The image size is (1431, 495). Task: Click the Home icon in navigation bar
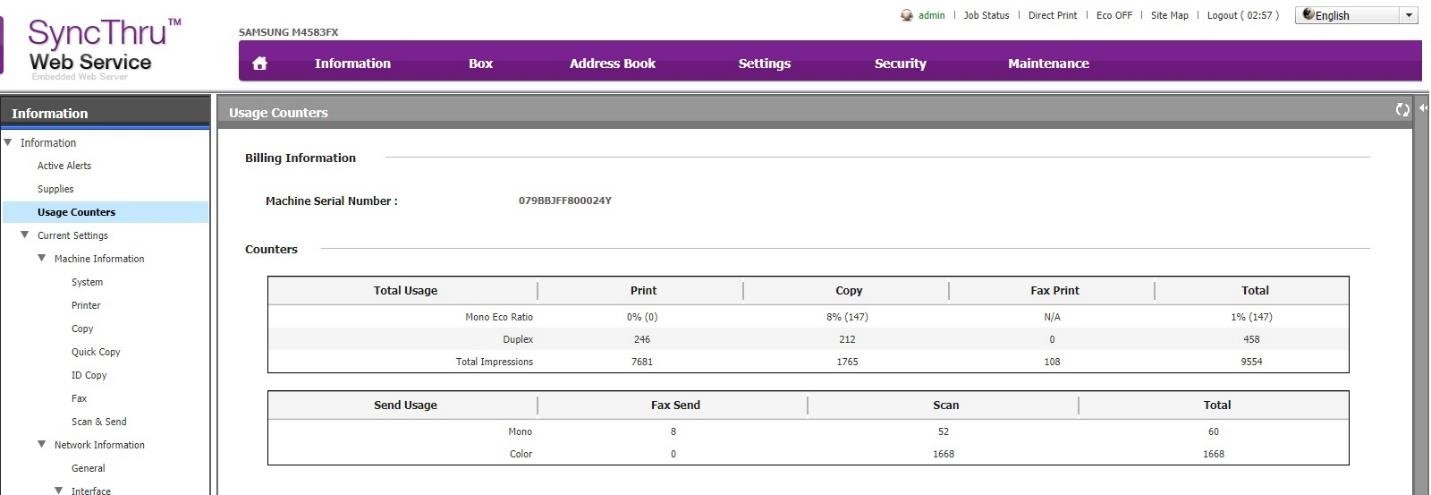point(259,64)
